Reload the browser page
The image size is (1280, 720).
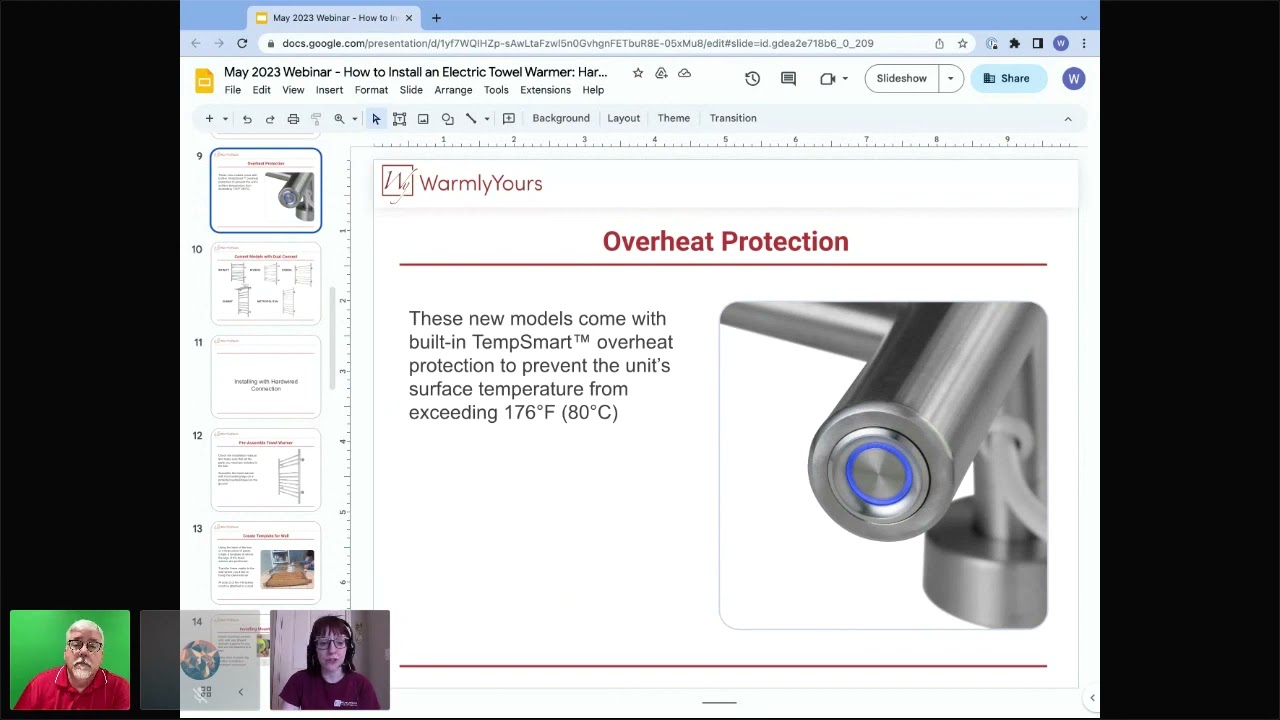click(x=242, y=43)
